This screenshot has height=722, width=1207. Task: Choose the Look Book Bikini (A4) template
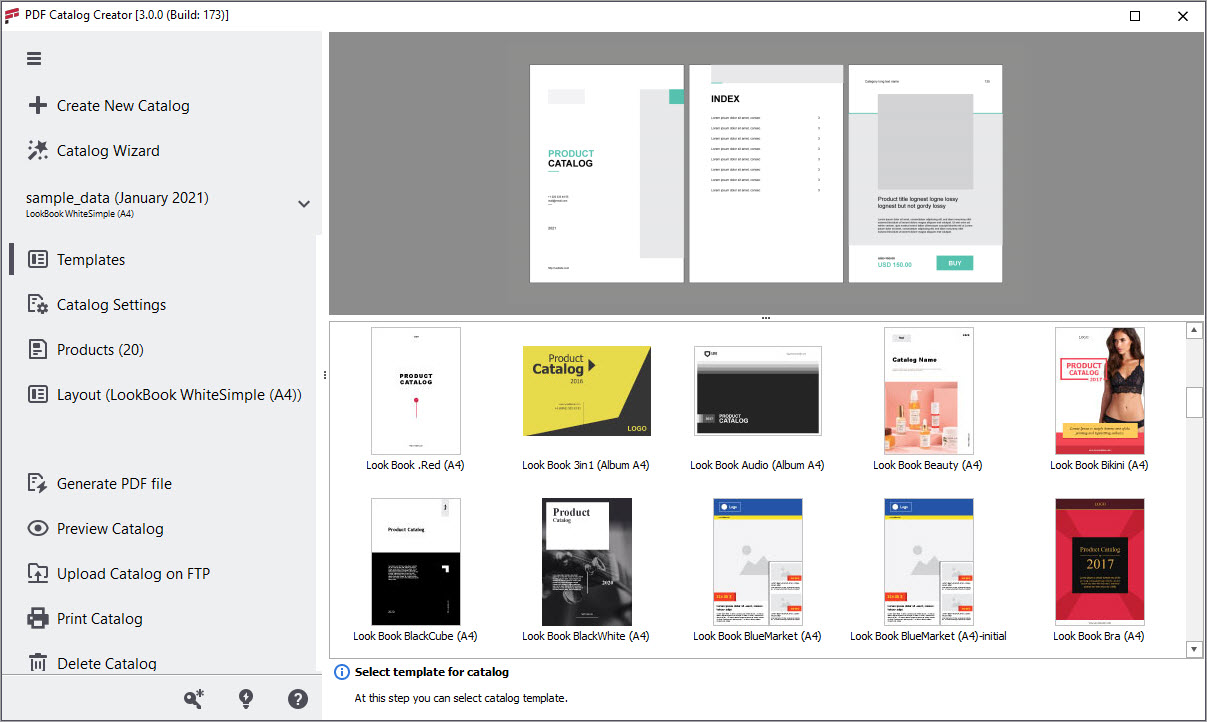(1100, 391)
